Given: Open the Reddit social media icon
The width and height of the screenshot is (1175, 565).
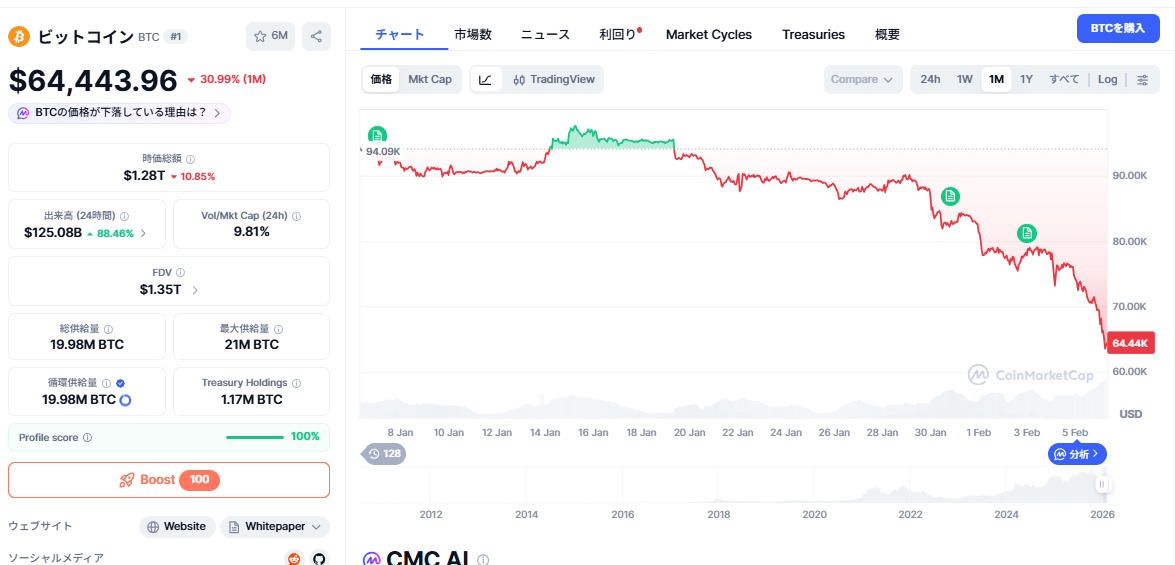Looking at the screenshot, I should (x=294, y=559).
